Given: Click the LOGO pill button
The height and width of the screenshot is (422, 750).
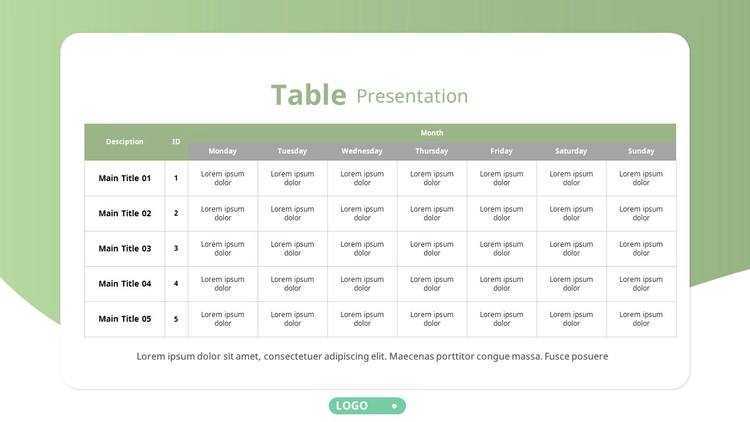Looking at the screenshot, I should (367, 406).
